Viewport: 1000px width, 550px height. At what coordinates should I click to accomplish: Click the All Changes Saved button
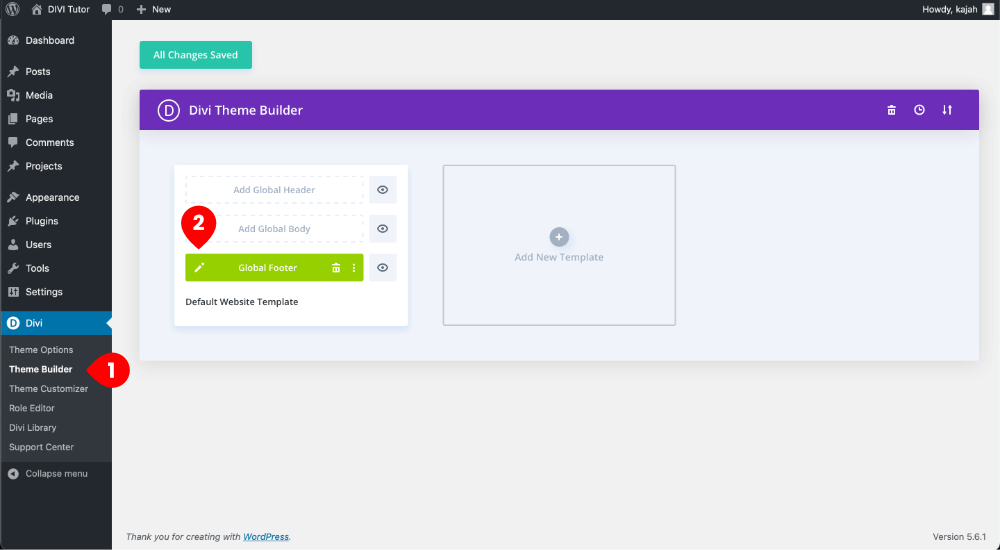[196, 55]
